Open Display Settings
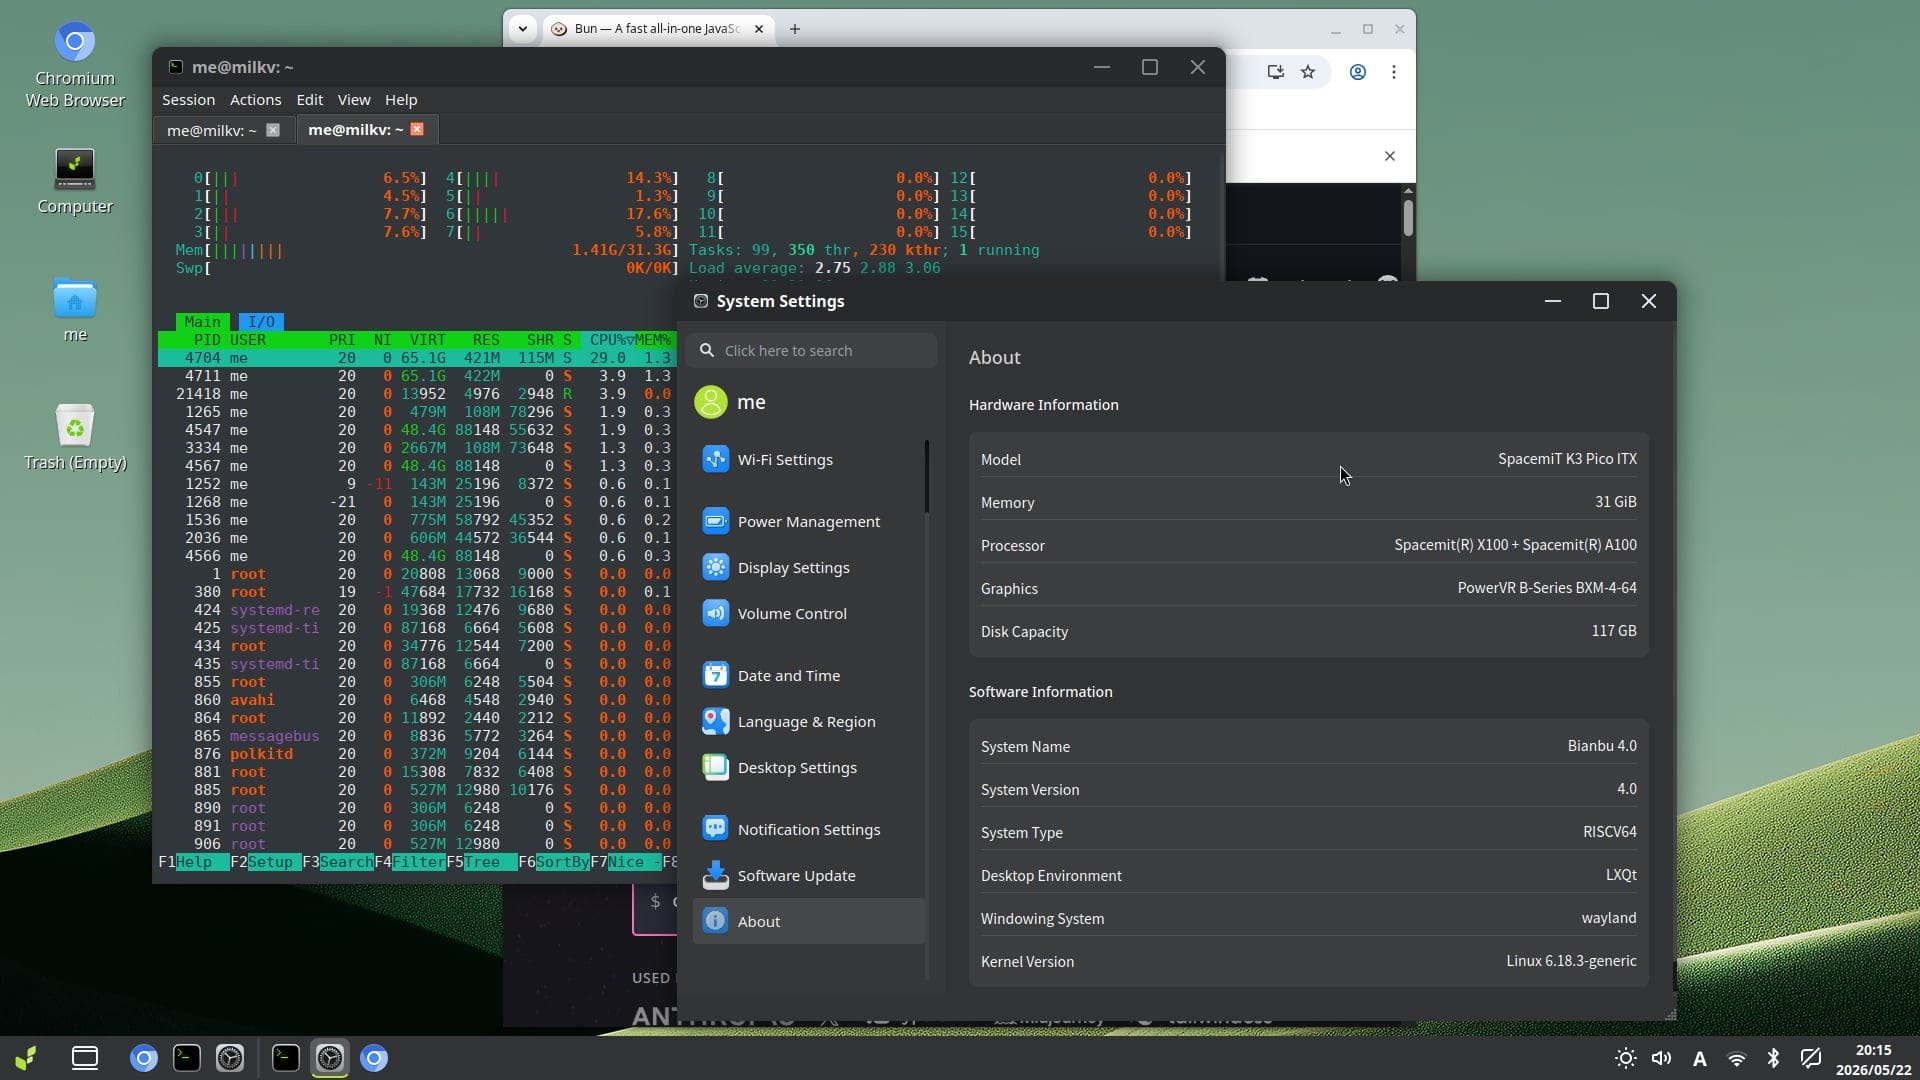This screenshot has width=1920, height=1080. click(x=809, y=568)
